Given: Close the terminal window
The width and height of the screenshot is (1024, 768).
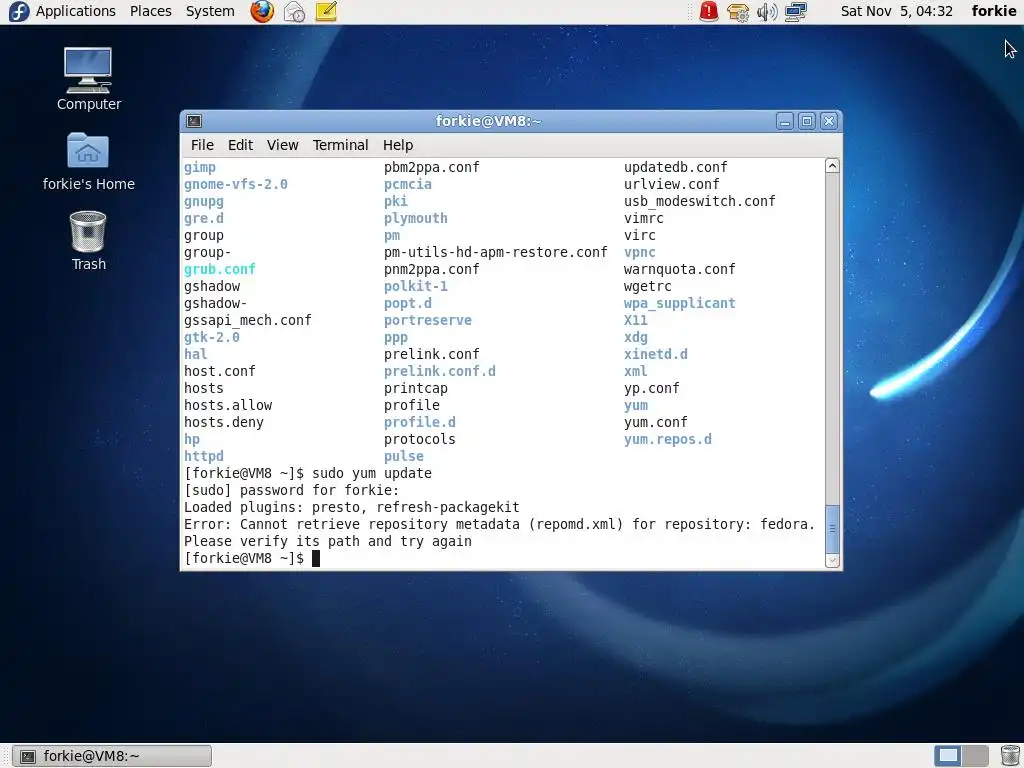Looking at the screenshot, I should (x=829, y=121).
